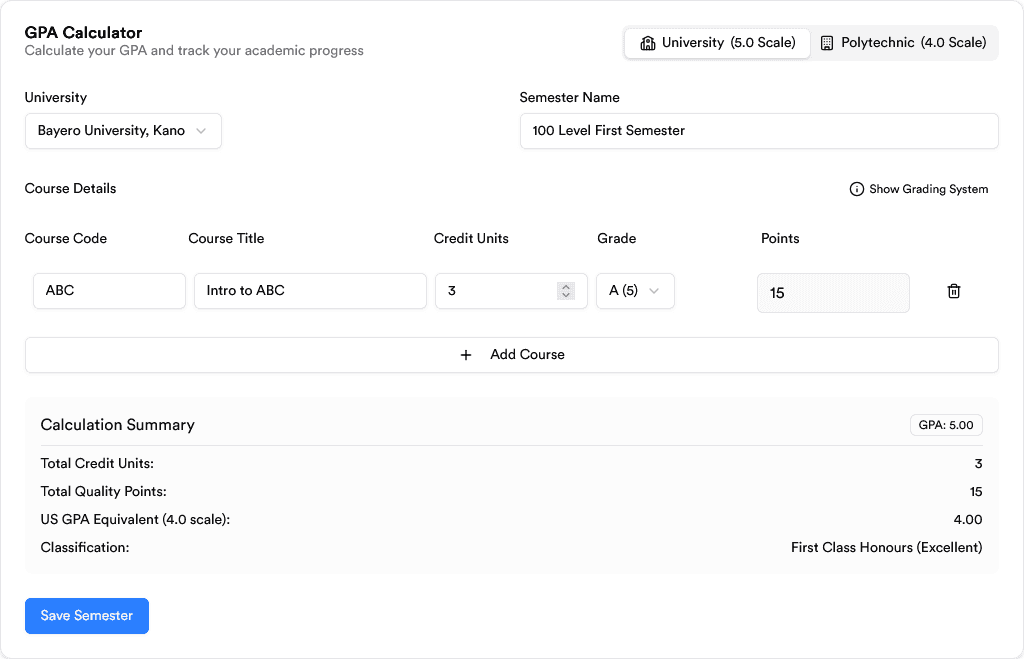Expand the Credit Units selector
1024x659 pixels.
[x=511, y=290]
